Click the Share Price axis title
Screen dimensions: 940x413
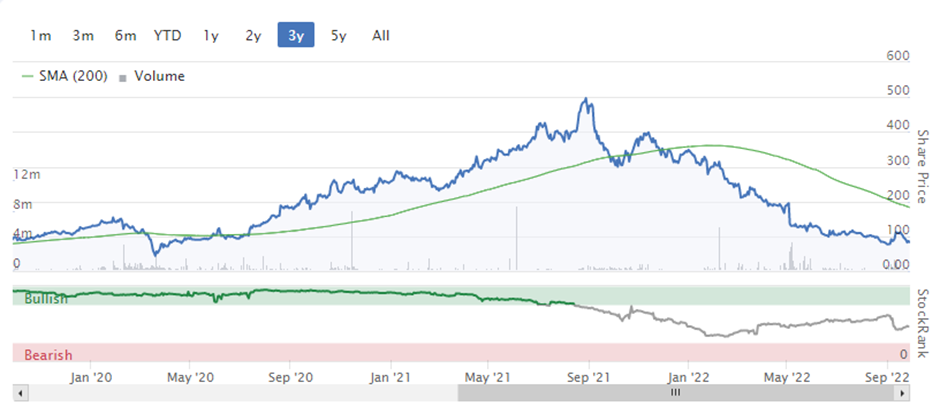coord(923,167)
